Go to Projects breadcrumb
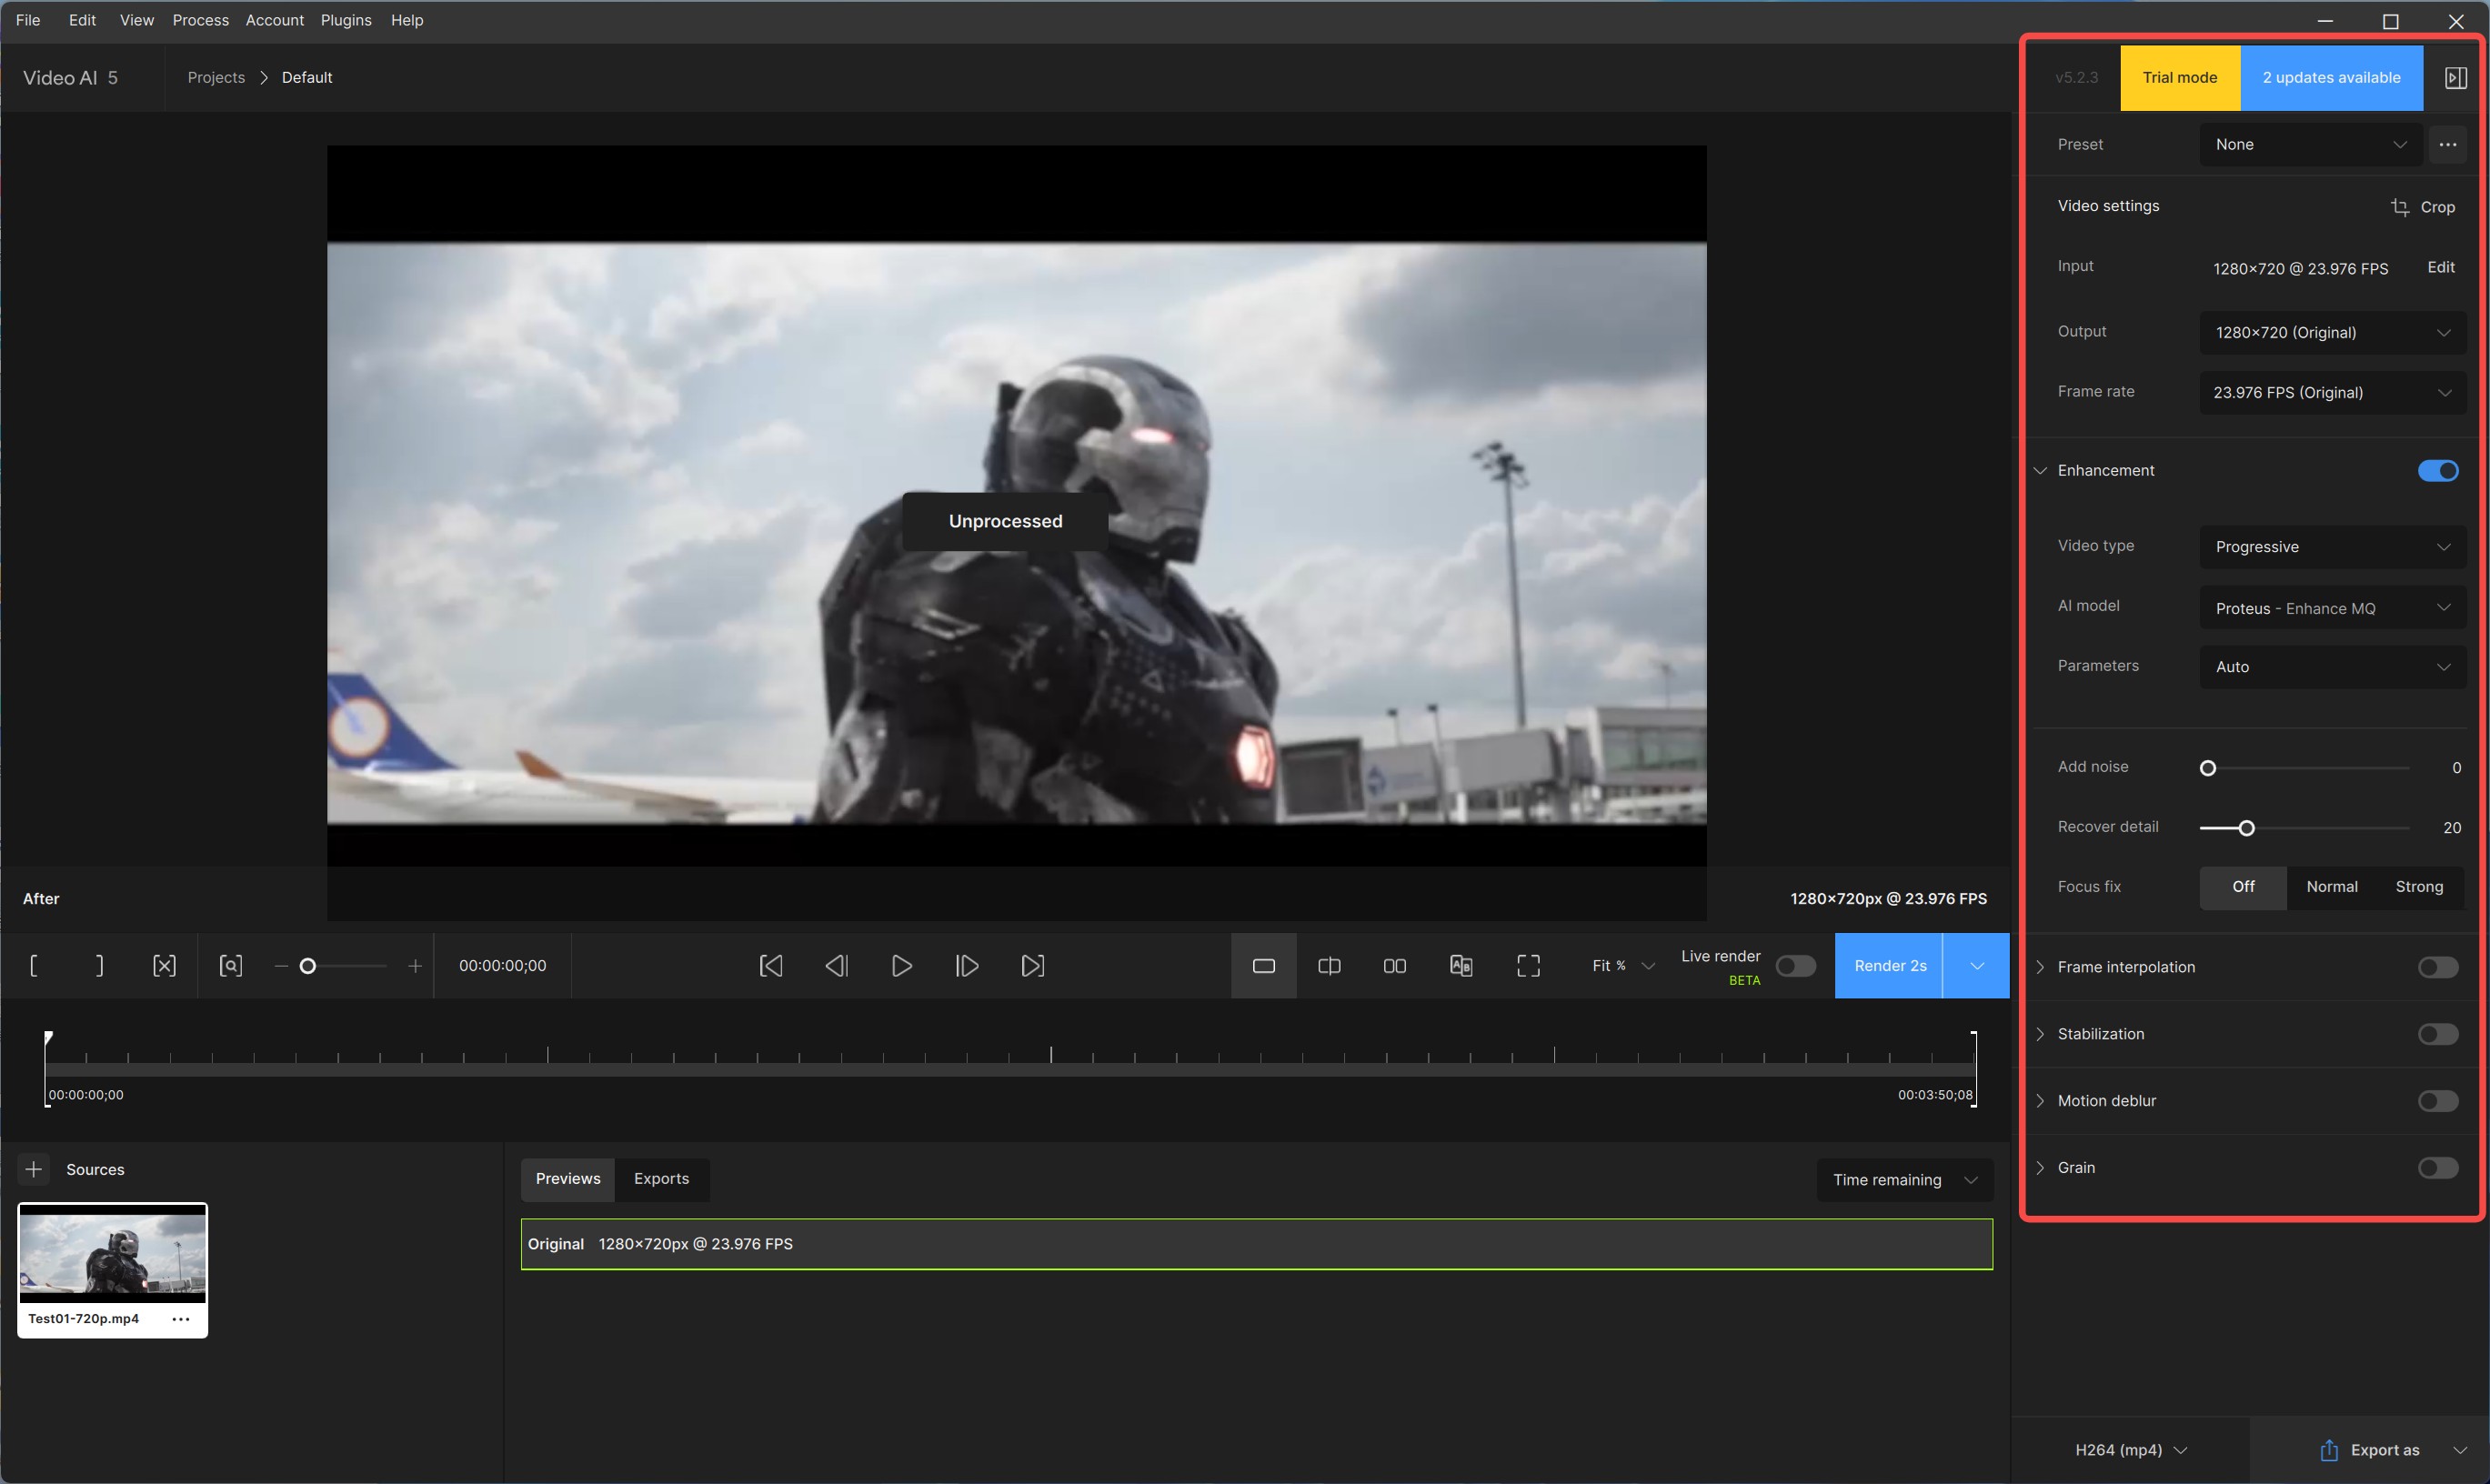 [x=216, y=77]
